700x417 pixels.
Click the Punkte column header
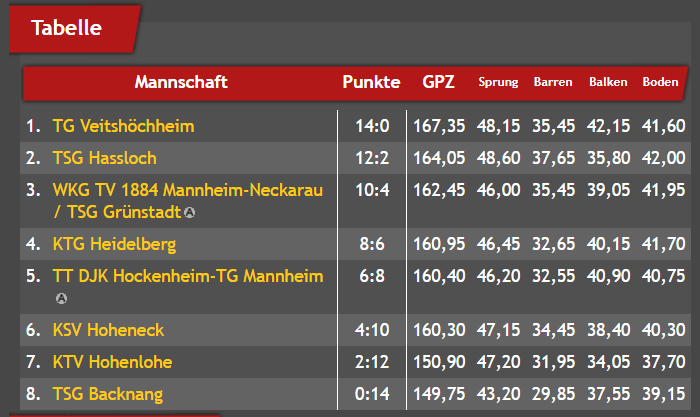[371, 82]
